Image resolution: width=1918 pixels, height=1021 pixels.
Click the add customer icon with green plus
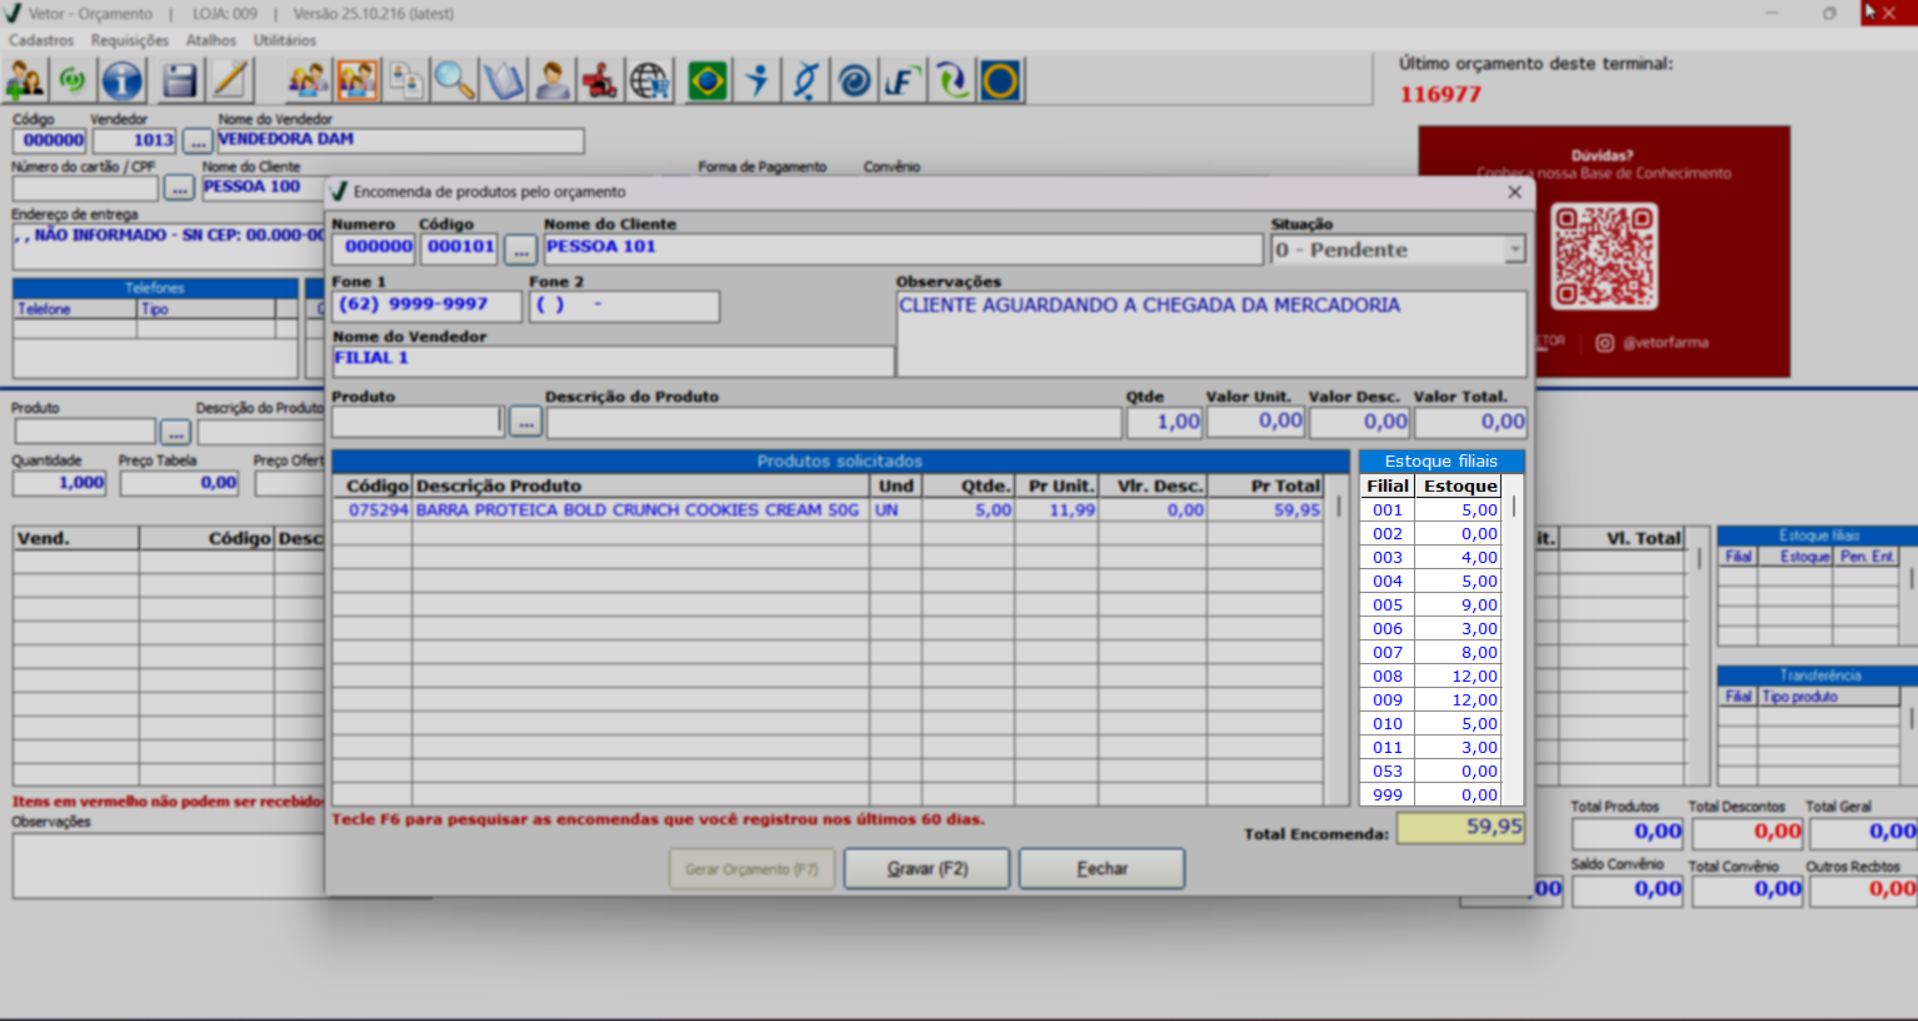click(25, 81)
